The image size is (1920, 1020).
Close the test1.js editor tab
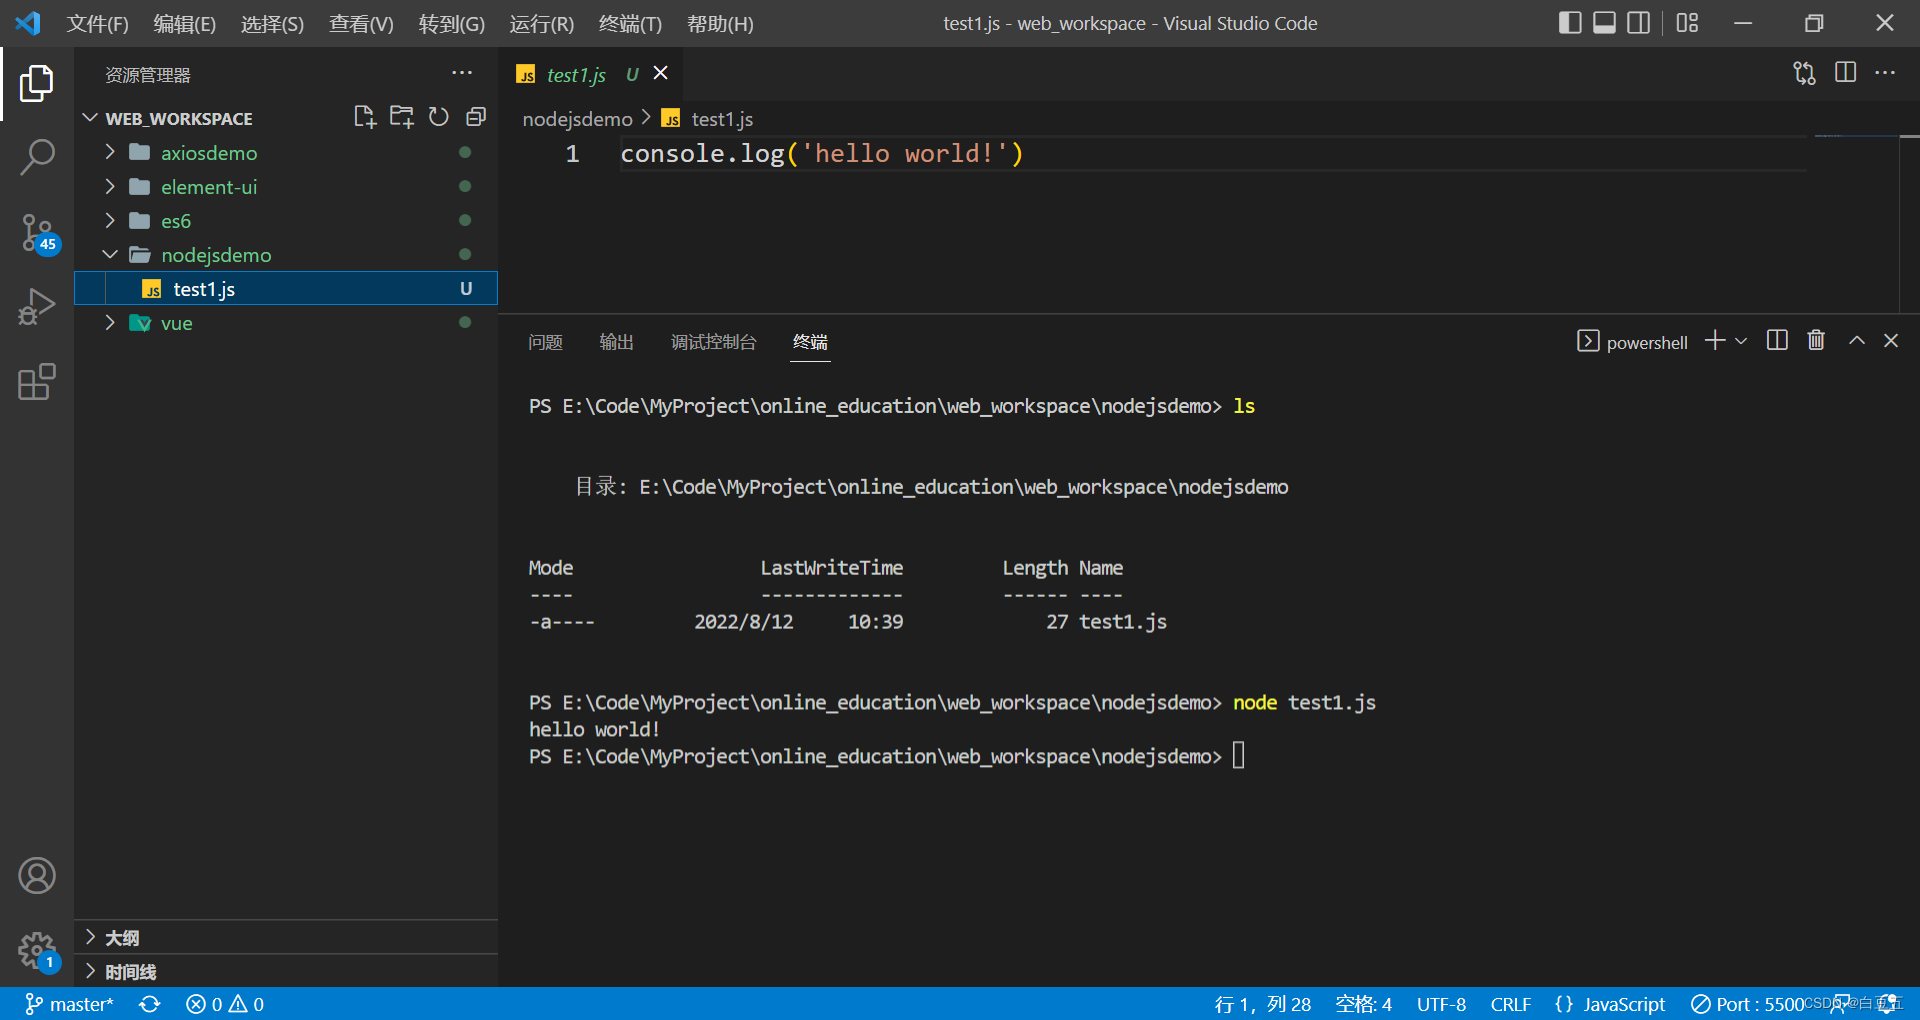(661, 73)
